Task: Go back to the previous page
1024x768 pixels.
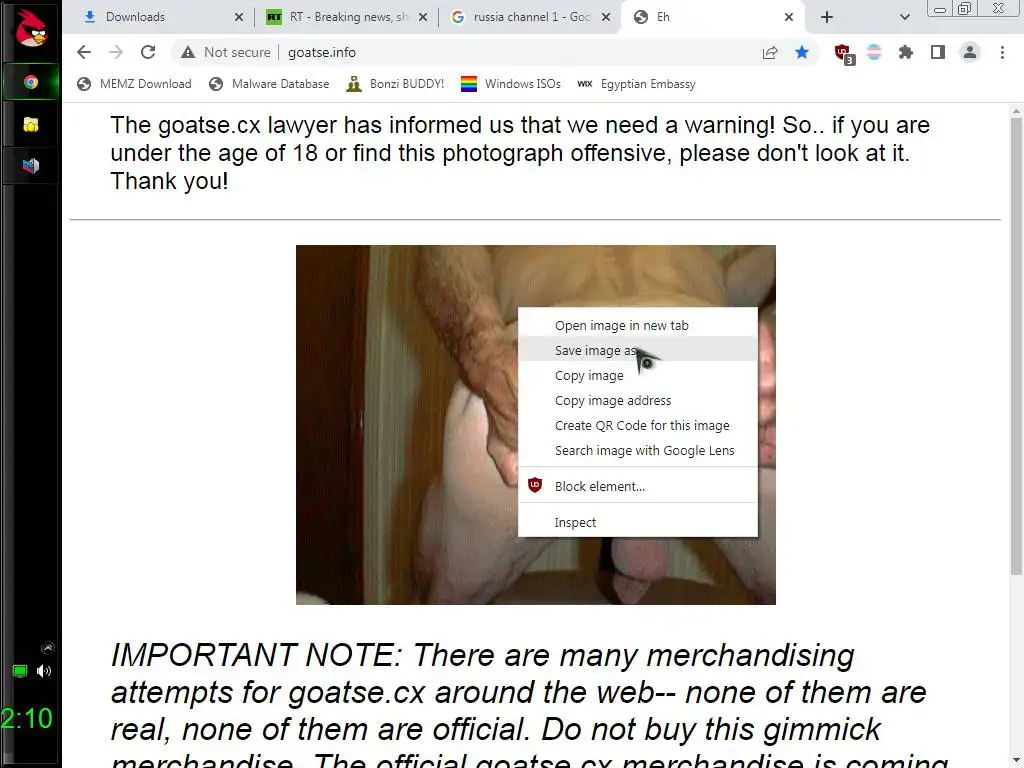Action: 84,52
